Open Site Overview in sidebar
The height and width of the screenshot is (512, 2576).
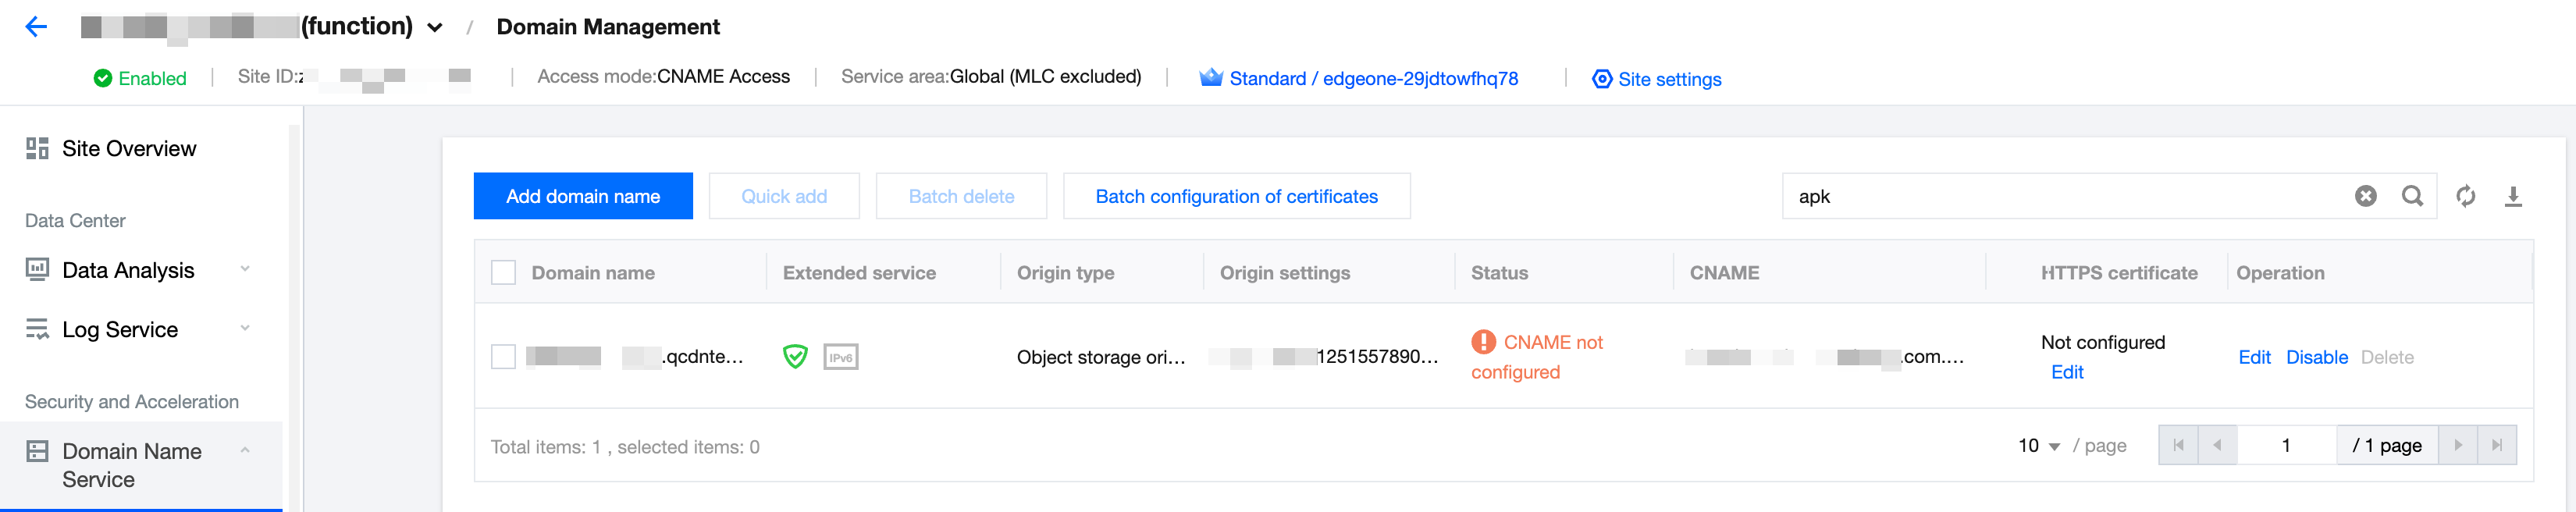tap(128, 149)
